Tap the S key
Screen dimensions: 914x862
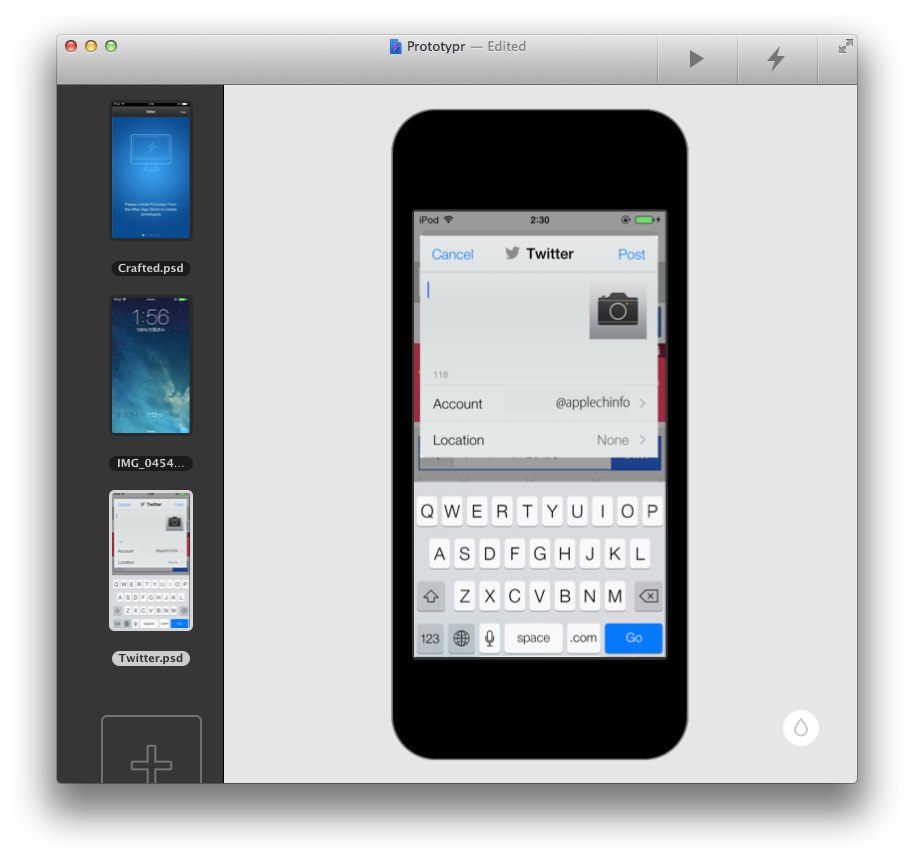point(465,554)
